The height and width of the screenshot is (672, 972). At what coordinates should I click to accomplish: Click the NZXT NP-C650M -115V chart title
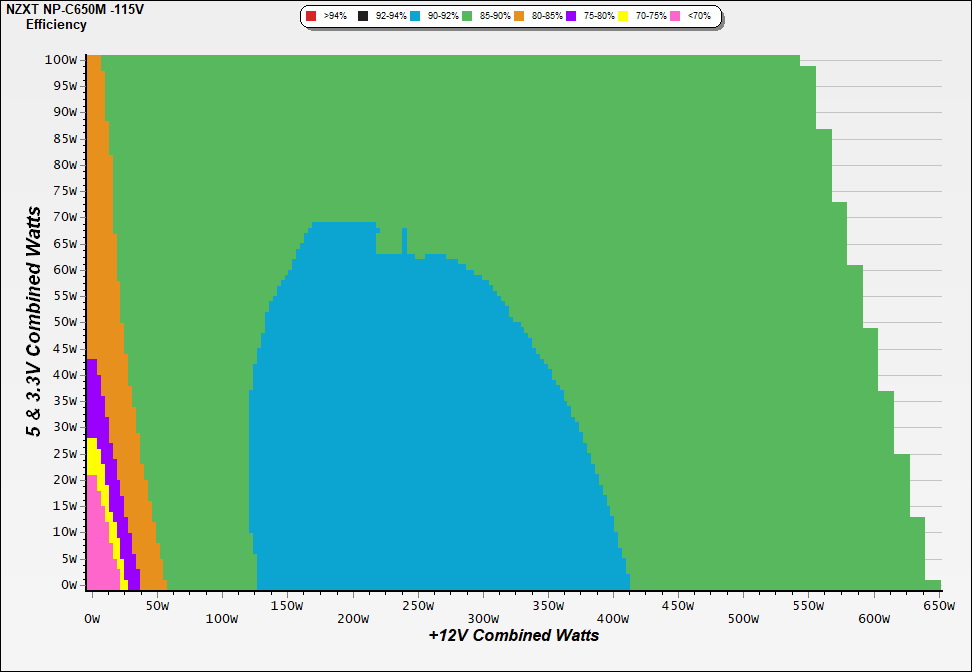(65, 9)
